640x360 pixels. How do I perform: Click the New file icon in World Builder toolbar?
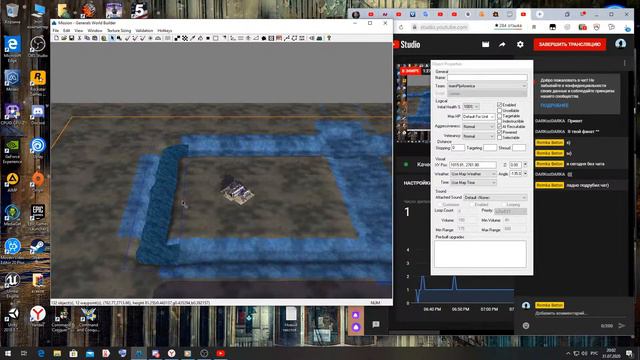56,38
